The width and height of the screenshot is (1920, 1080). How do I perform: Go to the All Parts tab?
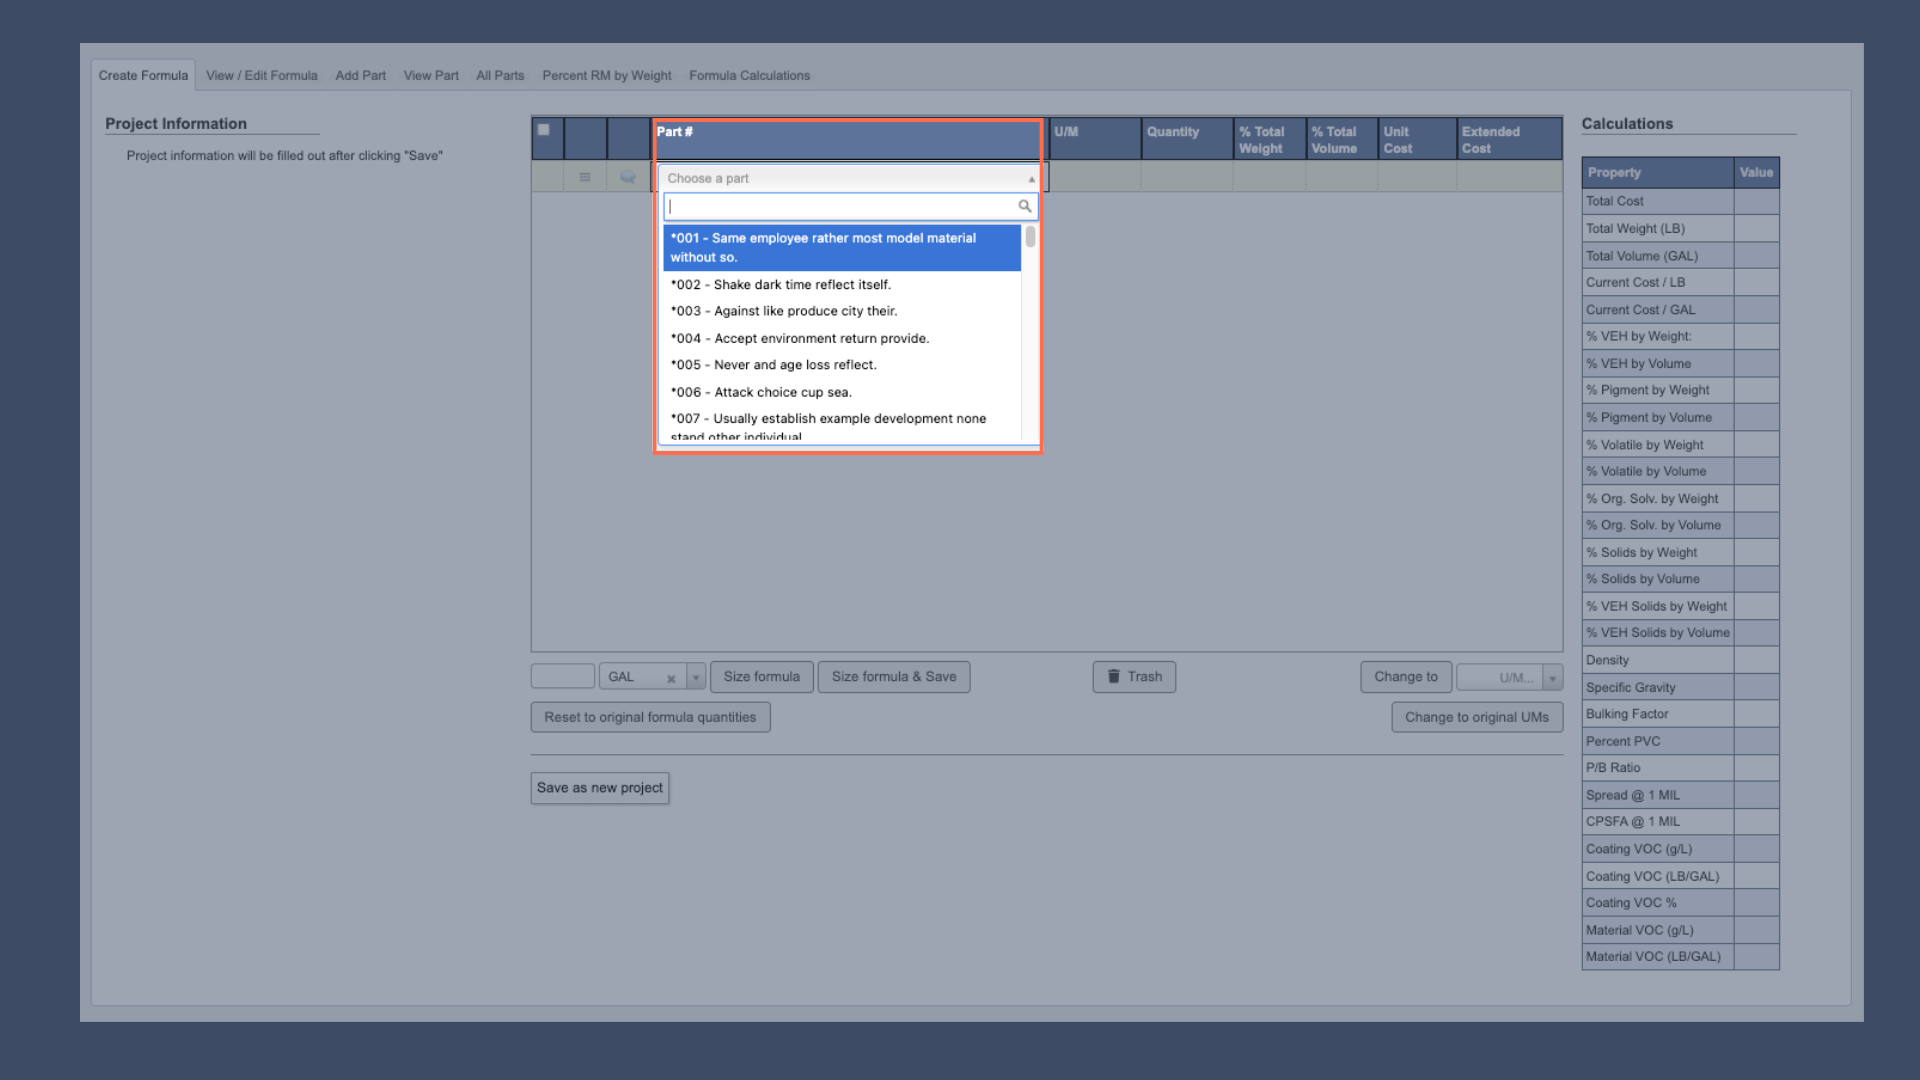(x=500, y=76)
